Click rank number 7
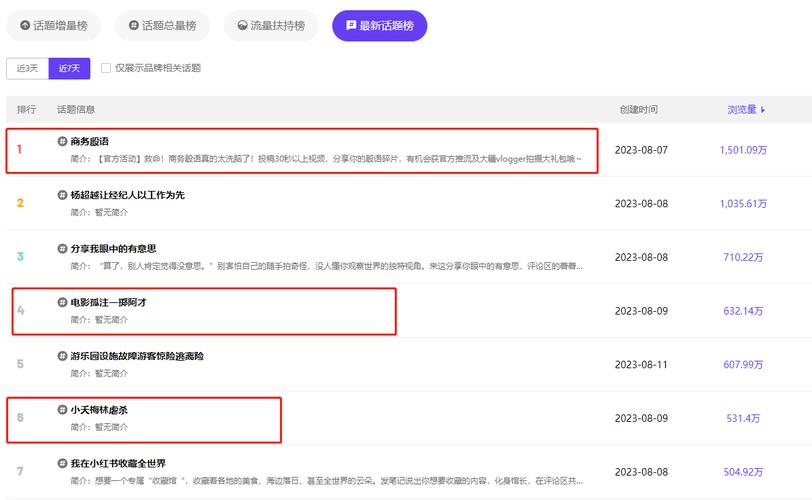The height and width of the screenshot is (500, 812). [x=20, y=472]
